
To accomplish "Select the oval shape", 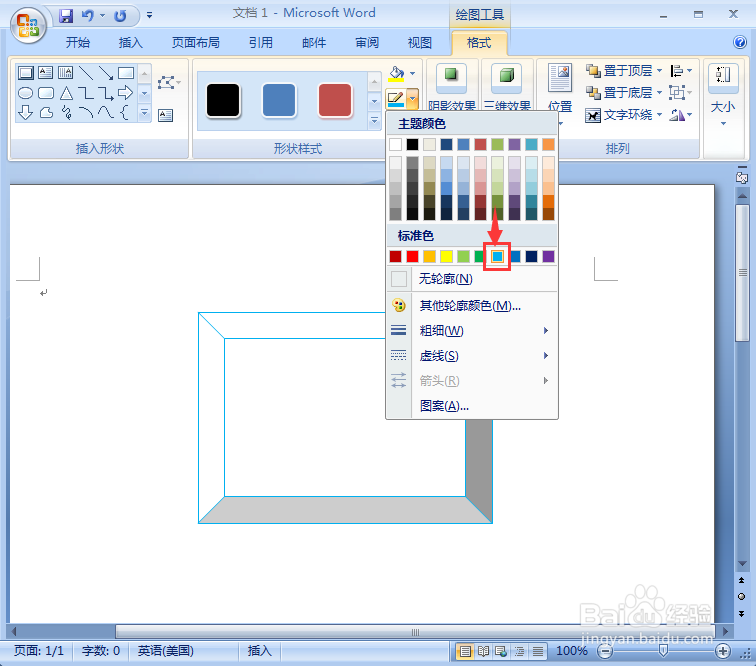I will pyautogui.click(x=26, y=93).
